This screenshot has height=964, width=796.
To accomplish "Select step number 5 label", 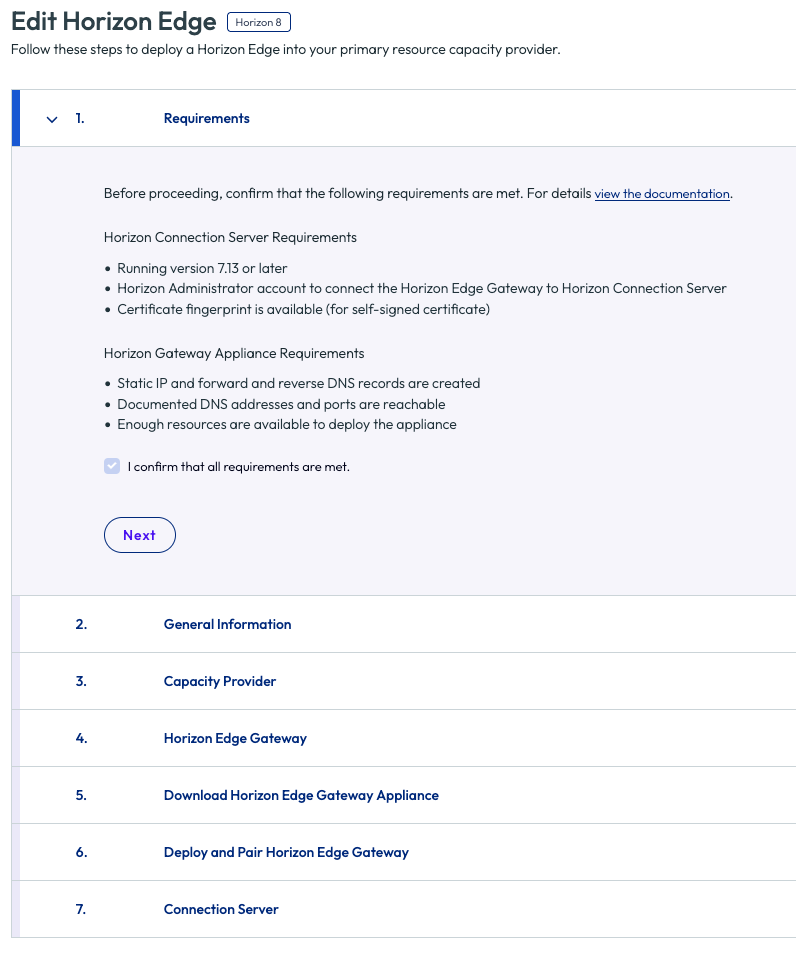I will click(81, 796).
